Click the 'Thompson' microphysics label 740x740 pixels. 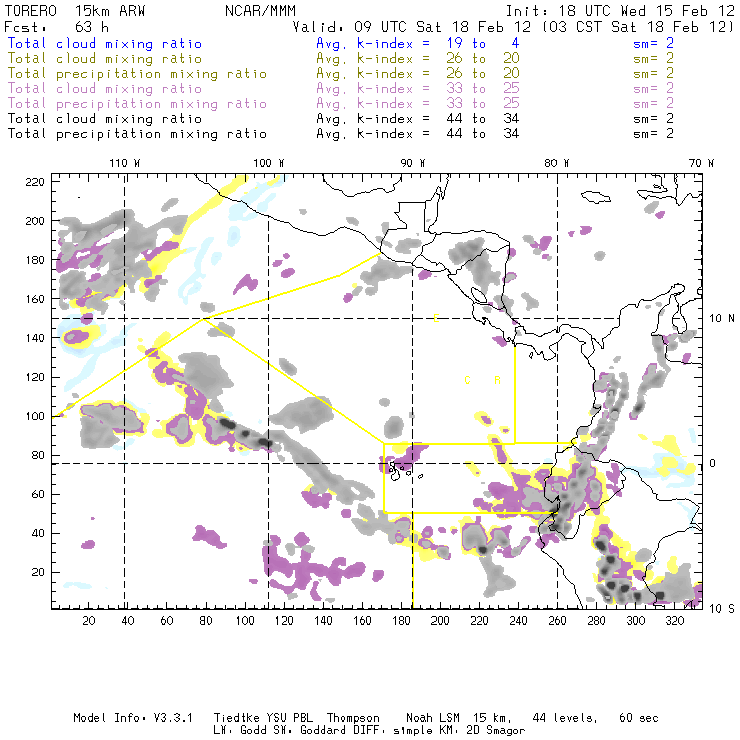[353, 718]
